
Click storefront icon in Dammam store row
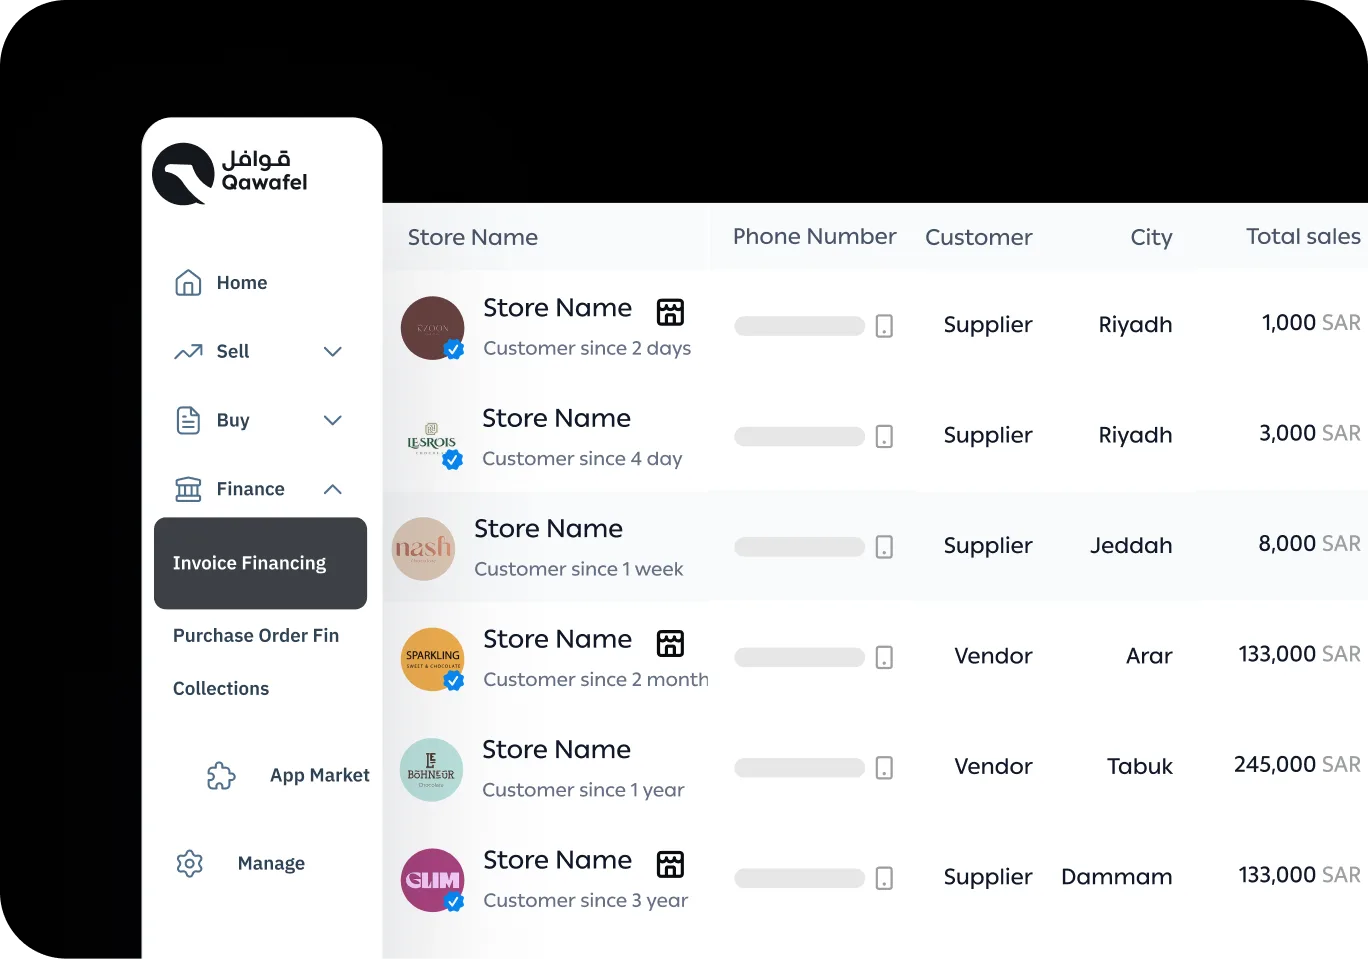670,864
